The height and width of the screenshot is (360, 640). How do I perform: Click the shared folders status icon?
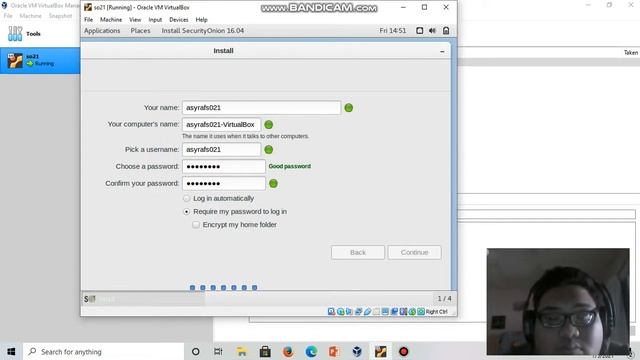coord(376,311)
